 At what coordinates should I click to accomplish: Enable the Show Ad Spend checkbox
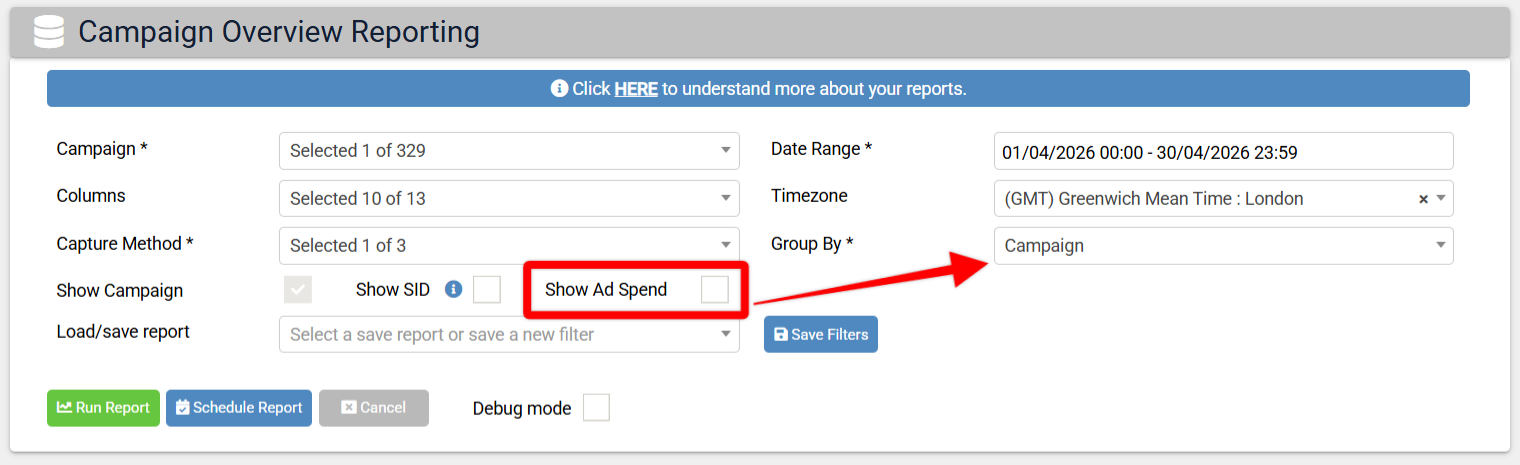click(715, 290)
